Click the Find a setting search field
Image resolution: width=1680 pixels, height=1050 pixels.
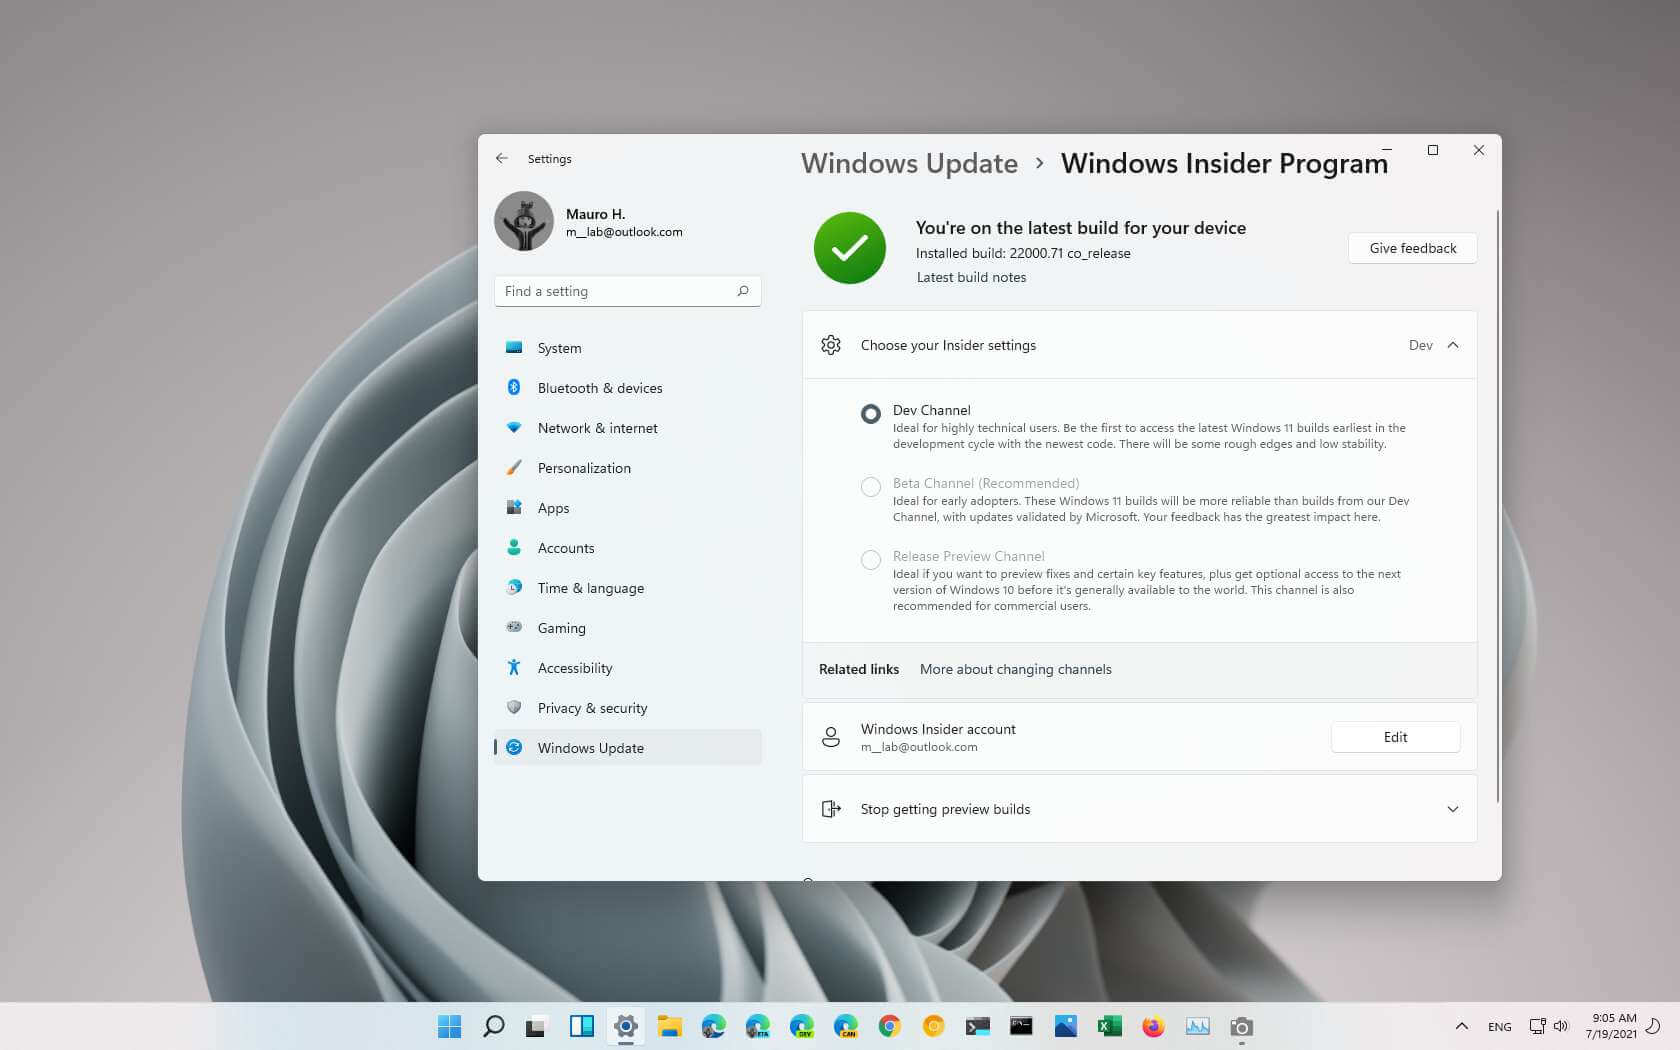pos(615,291)
